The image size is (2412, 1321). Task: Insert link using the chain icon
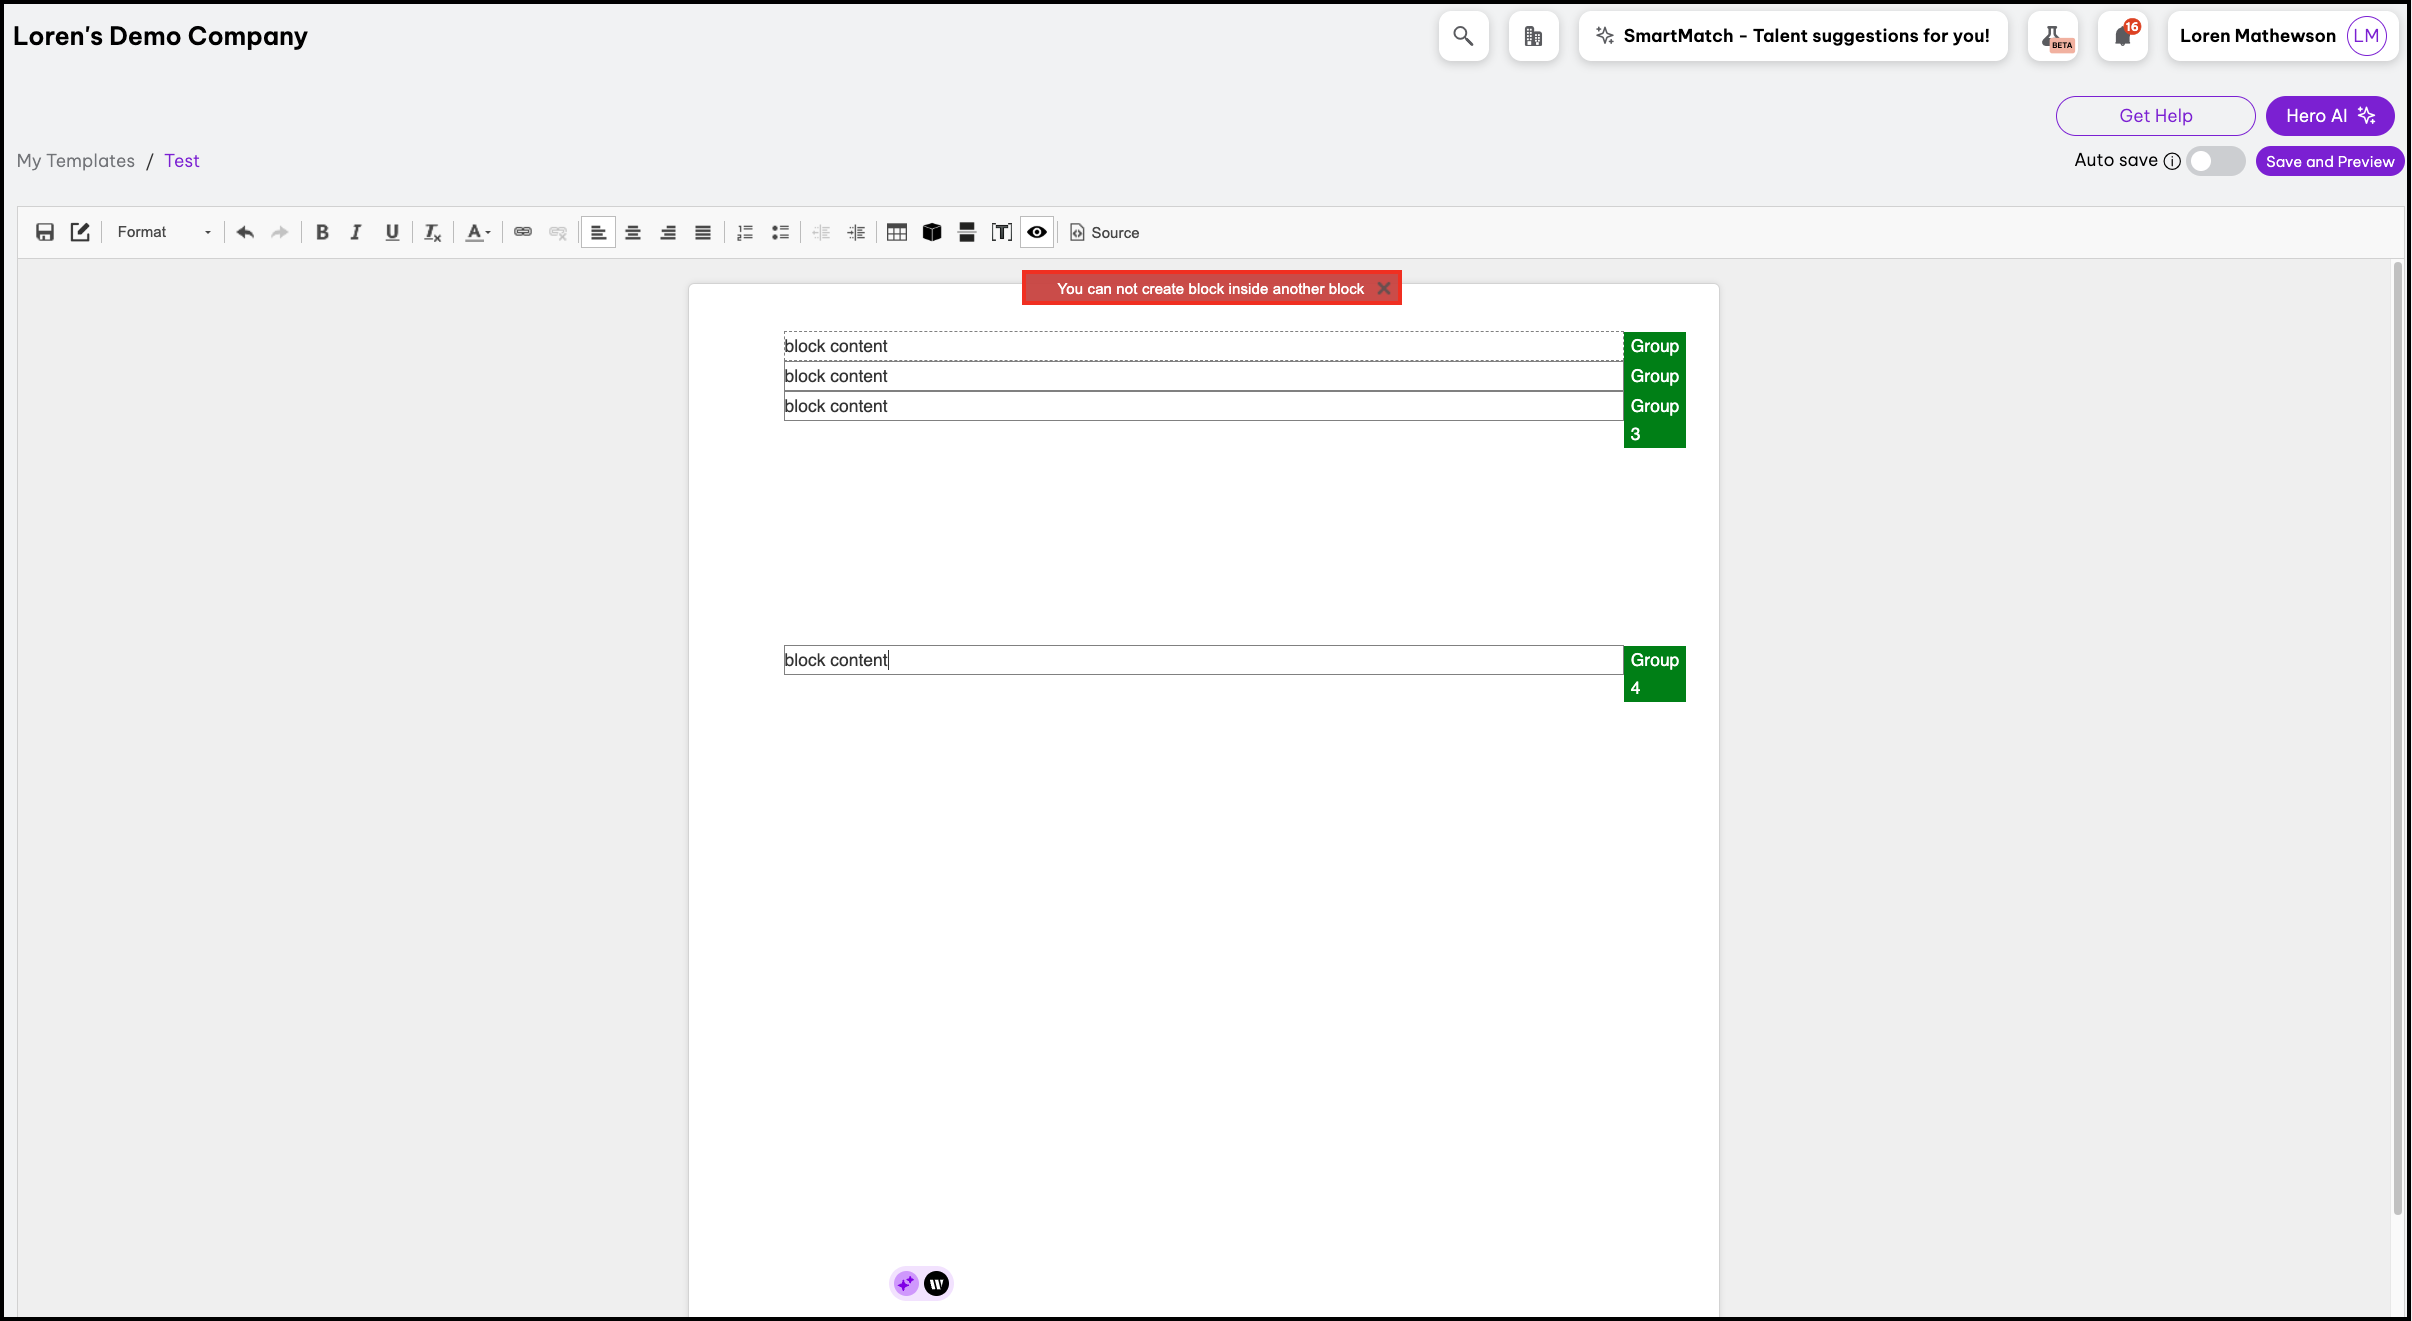tap(523, 232)
